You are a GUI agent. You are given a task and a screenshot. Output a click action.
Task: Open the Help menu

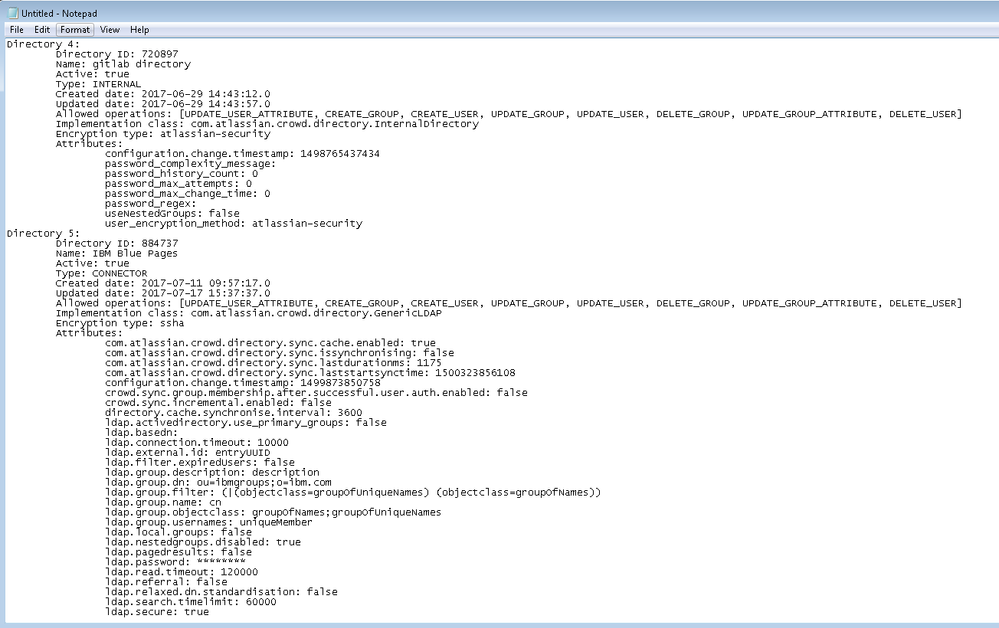click(140, 30)
